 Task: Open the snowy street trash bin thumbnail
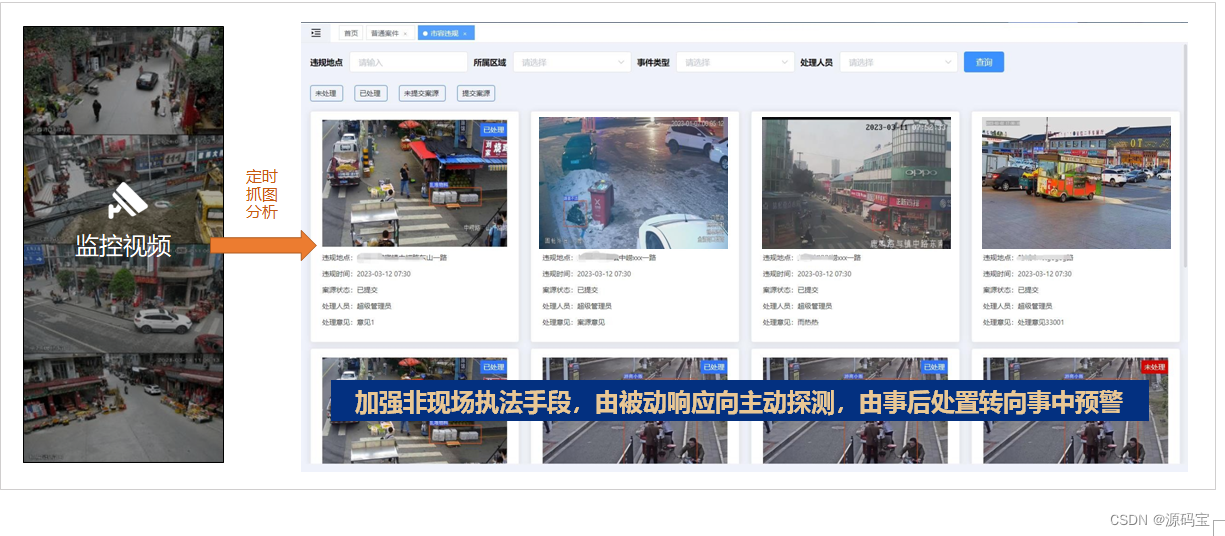point(633,183)
